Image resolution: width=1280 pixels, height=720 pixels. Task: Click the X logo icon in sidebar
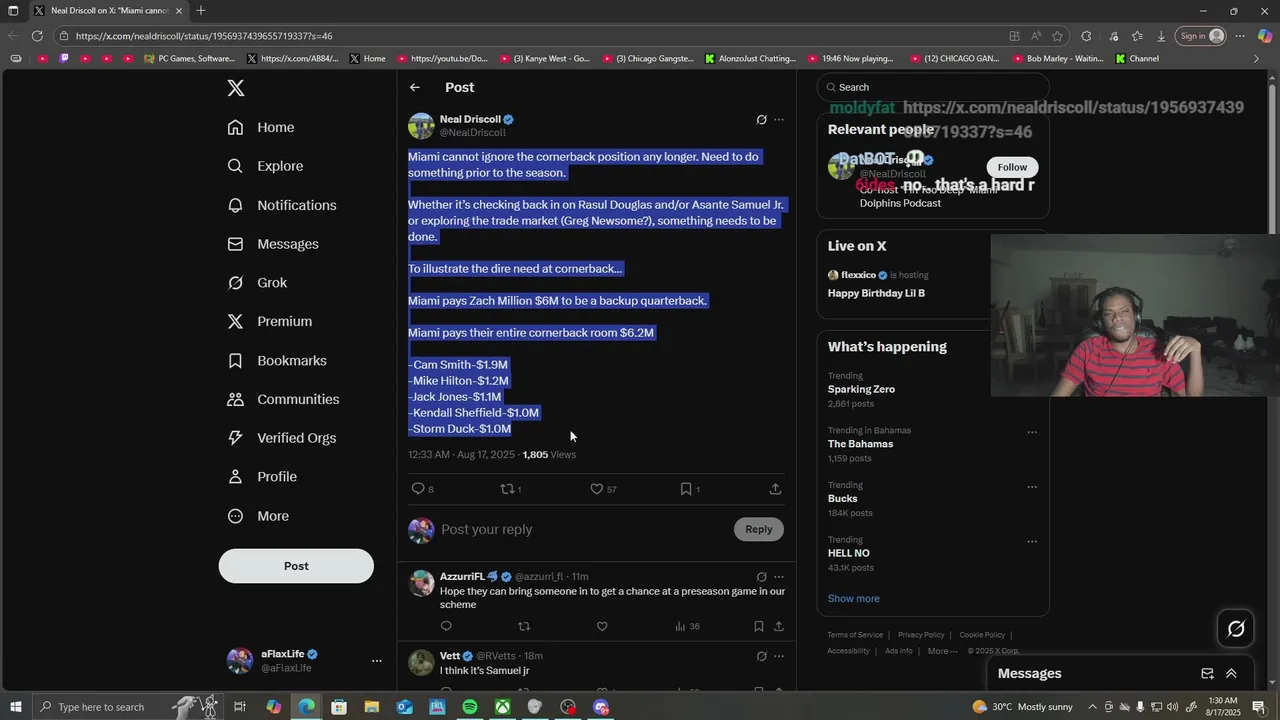[x=236, y=88]
